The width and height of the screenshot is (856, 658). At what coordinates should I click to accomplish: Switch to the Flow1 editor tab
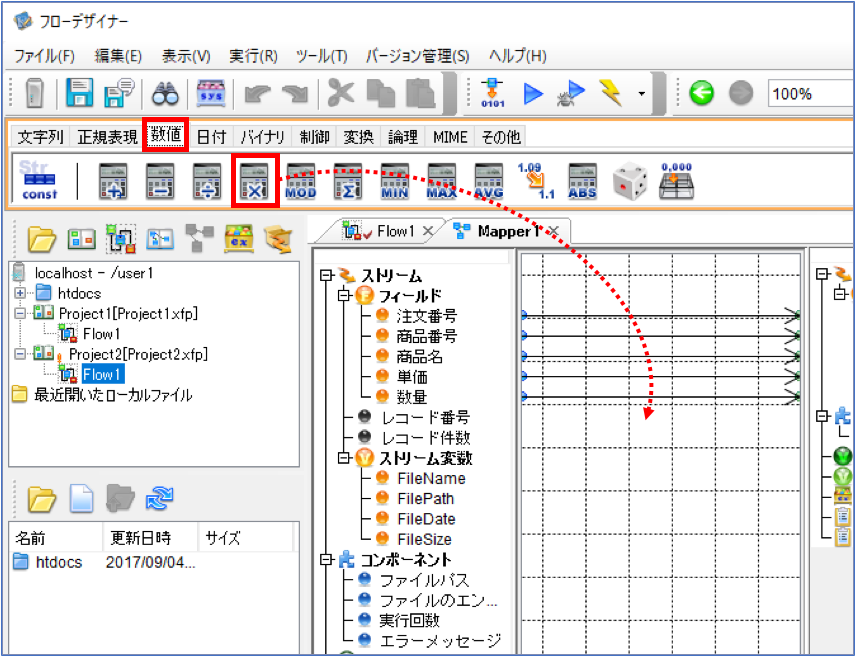(x=387, y=232)
